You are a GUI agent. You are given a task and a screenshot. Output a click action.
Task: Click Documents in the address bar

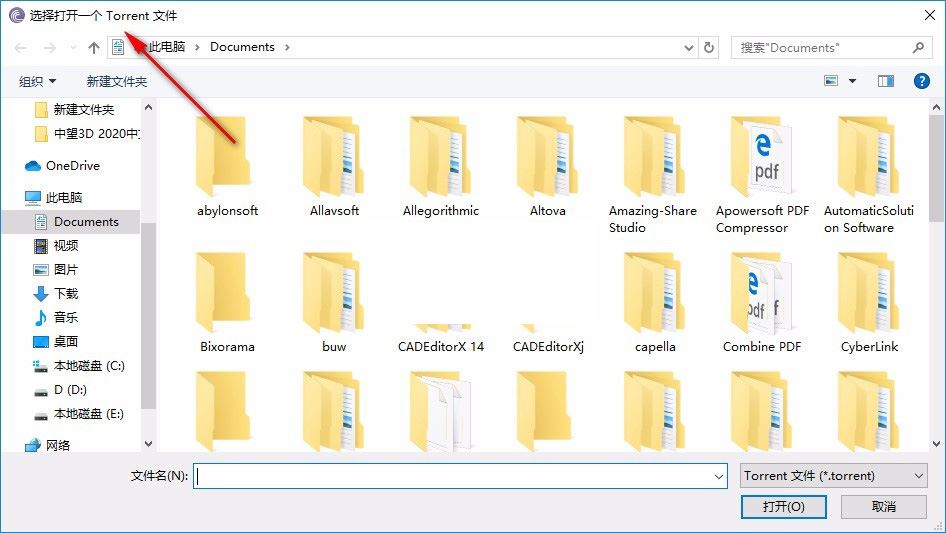242,47
